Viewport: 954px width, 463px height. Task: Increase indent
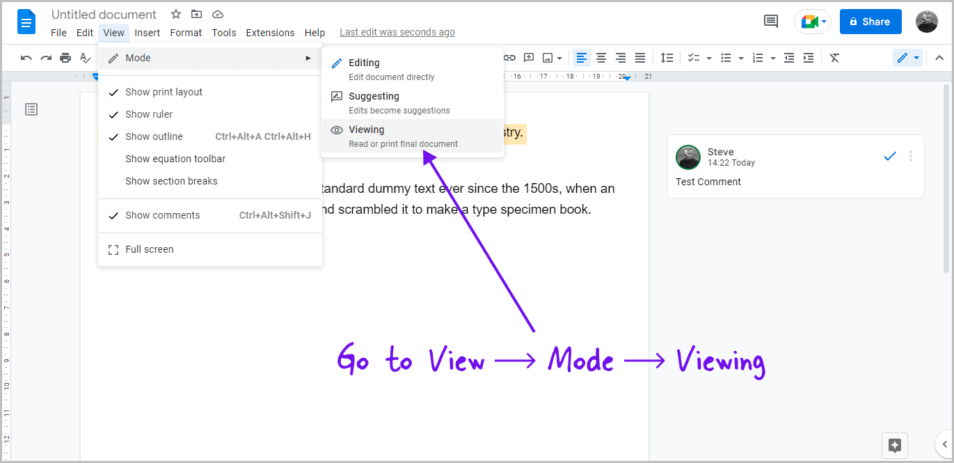coord(809,58)
